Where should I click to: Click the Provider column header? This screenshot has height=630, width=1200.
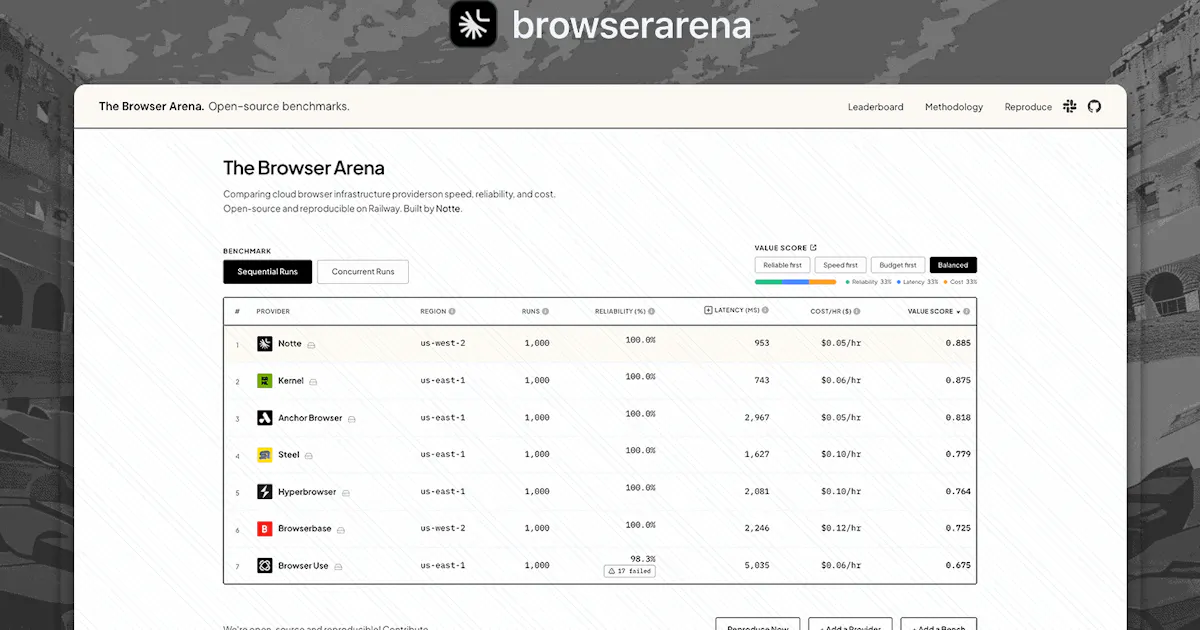(273, 311)
